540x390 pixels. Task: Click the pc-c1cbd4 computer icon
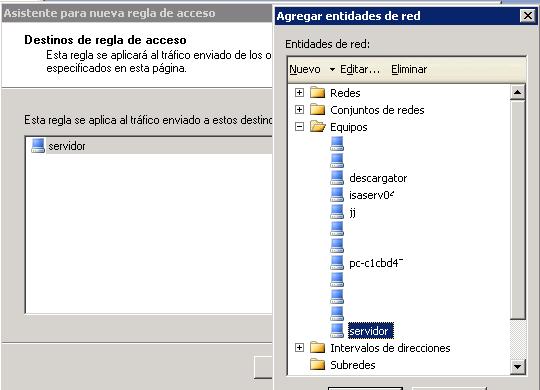[337, 263]
